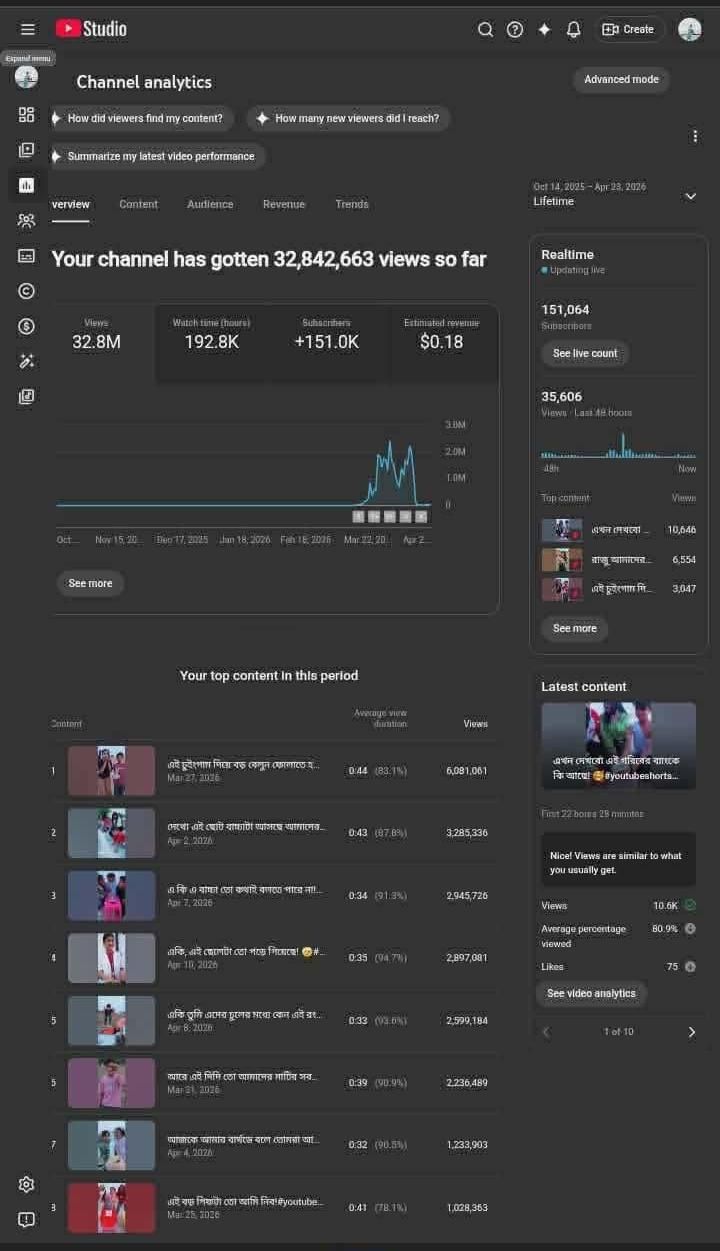720x1251 pixels.
Task: Click icon beside Average percentage viewed 80.9%
Action: coord(690,928)
